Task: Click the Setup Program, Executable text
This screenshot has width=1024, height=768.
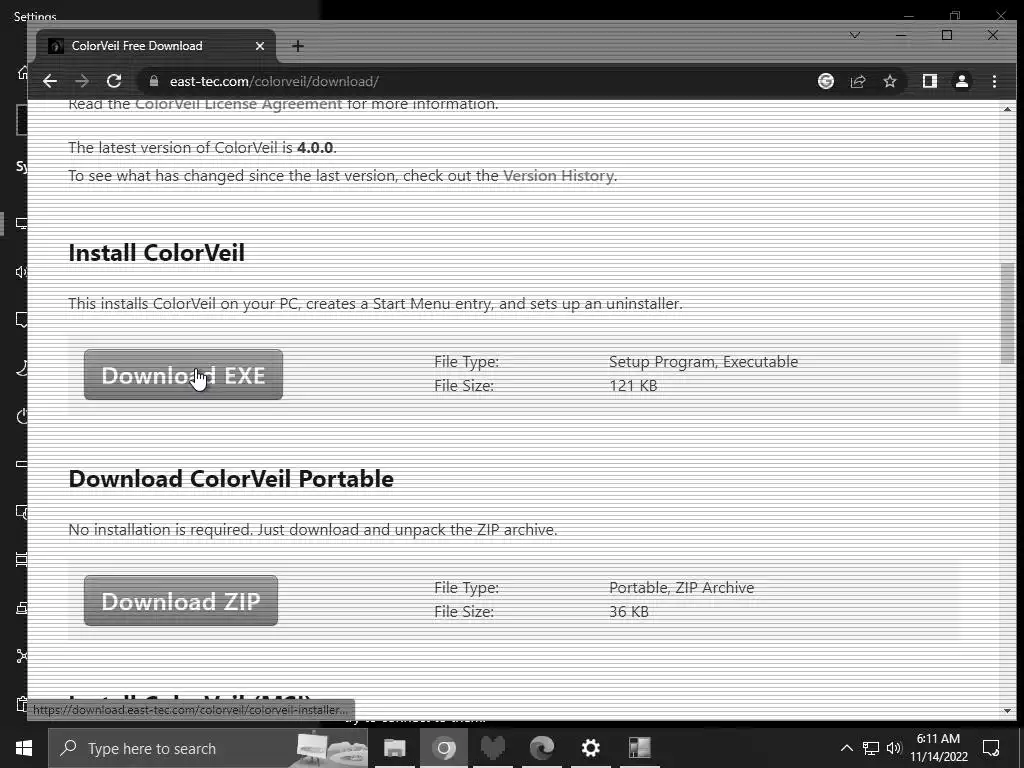Action: (703, 362)
